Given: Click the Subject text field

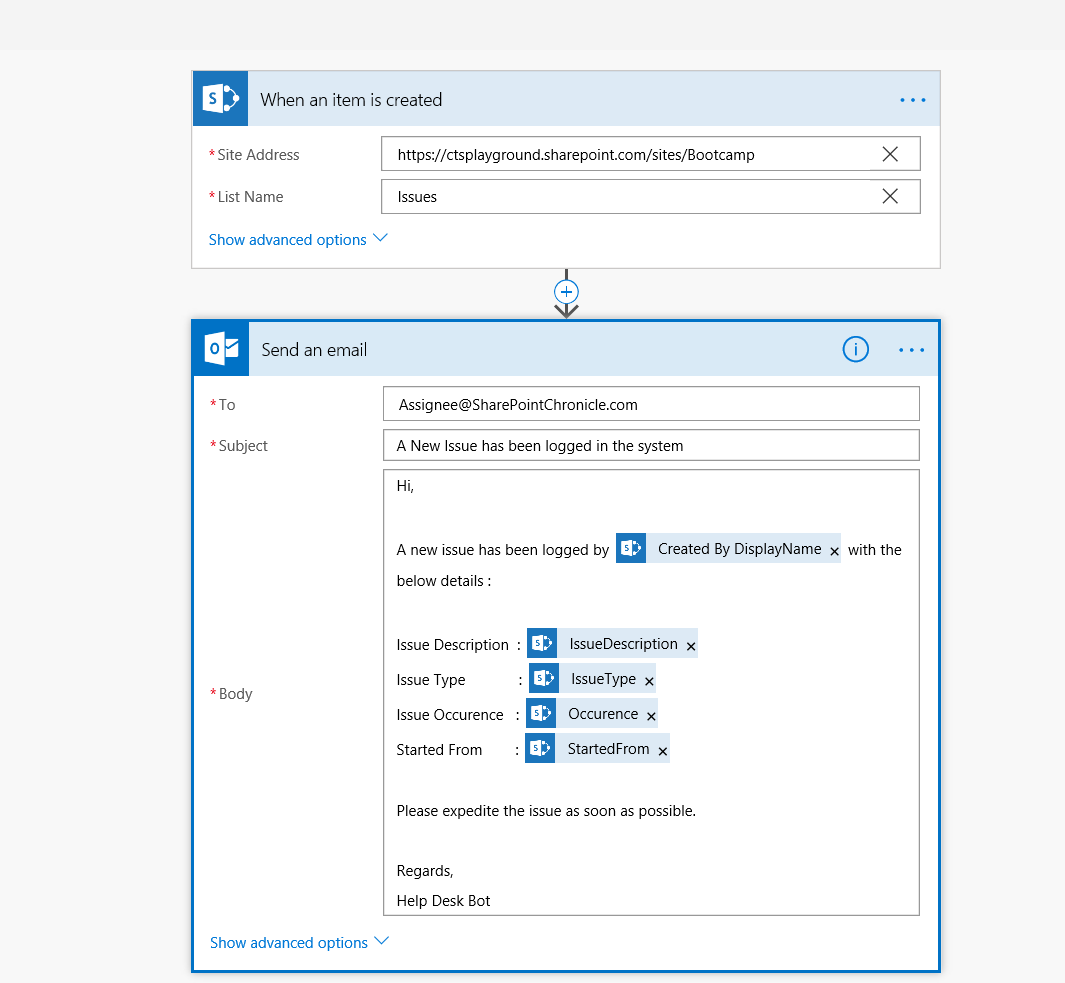Looking at the screenshot, I should [x=651, y=445].
